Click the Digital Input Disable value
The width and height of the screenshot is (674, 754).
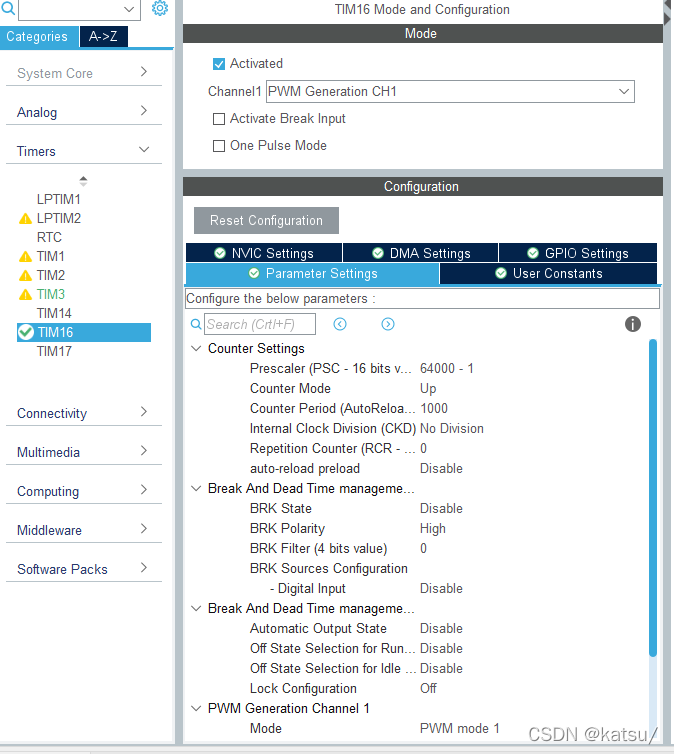441,589
